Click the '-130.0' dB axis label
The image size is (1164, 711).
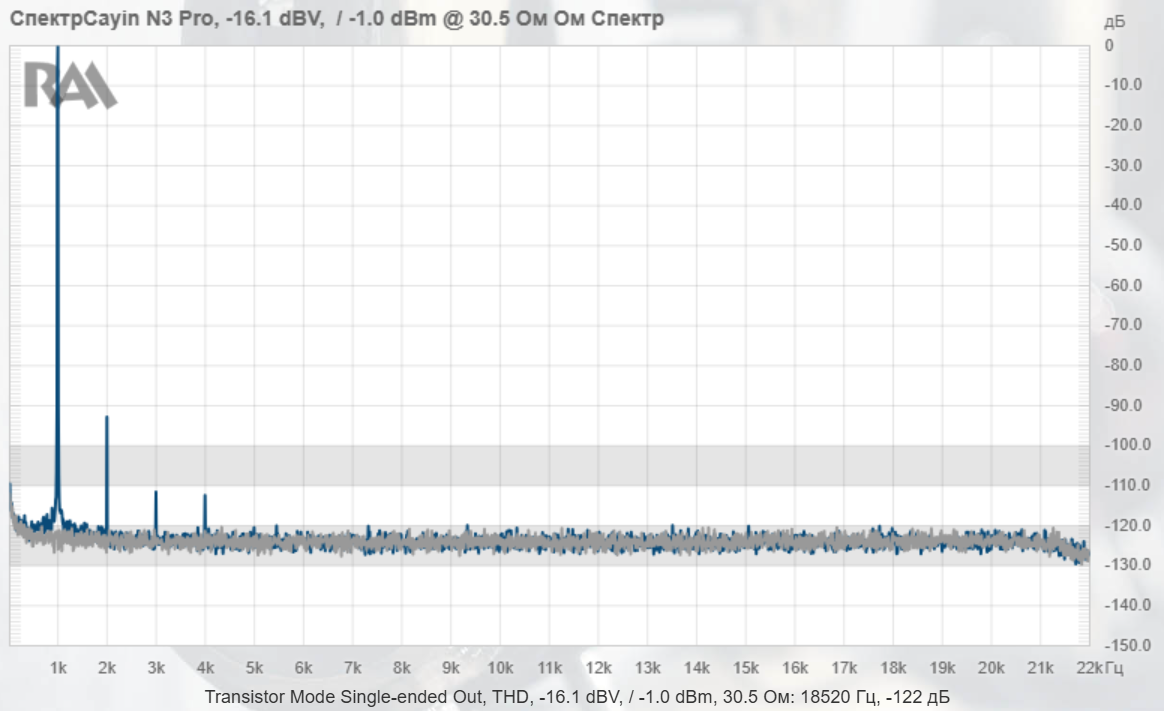[1128, 564]
